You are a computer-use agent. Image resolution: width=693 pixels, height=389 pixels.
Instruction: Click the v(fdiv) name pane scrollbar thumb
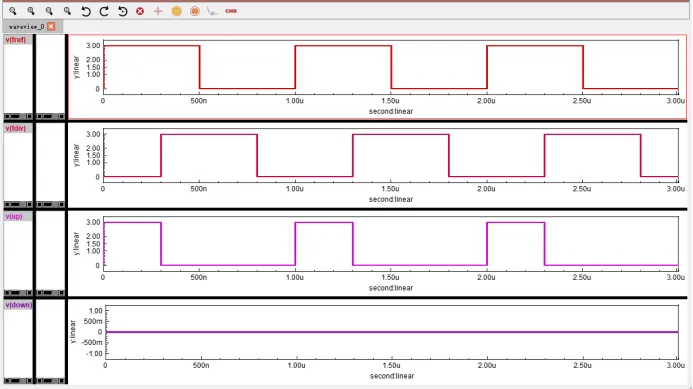(x=15, y=205)
